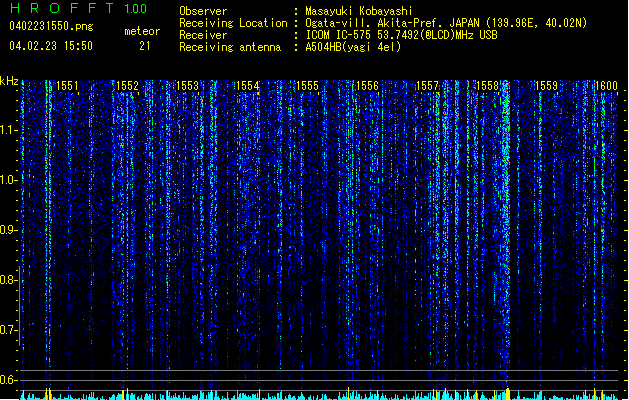Image resolution: width=629 pixels, height=400 pixels.
Task: Click the 1553 time marker
Action: [187, 86]
